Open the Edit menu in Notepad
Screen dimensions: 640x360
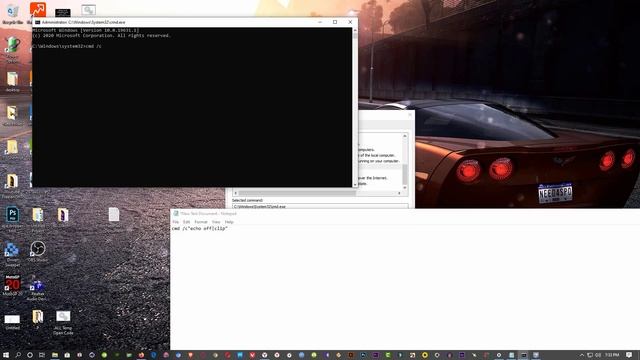pos(187,222)
